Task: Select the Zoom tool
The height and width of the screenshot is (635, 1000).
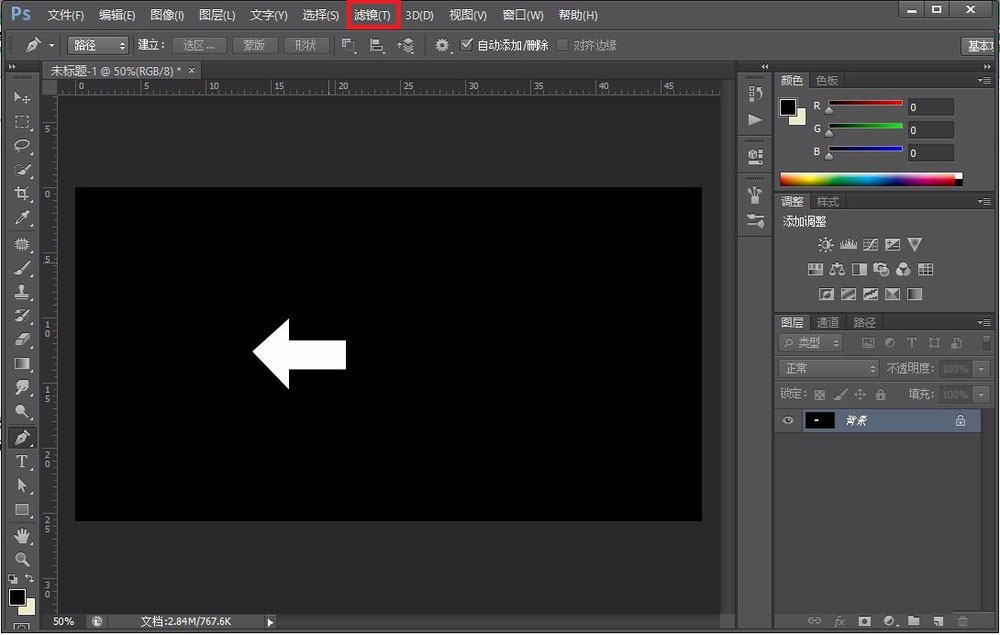Action: point(22,559)
